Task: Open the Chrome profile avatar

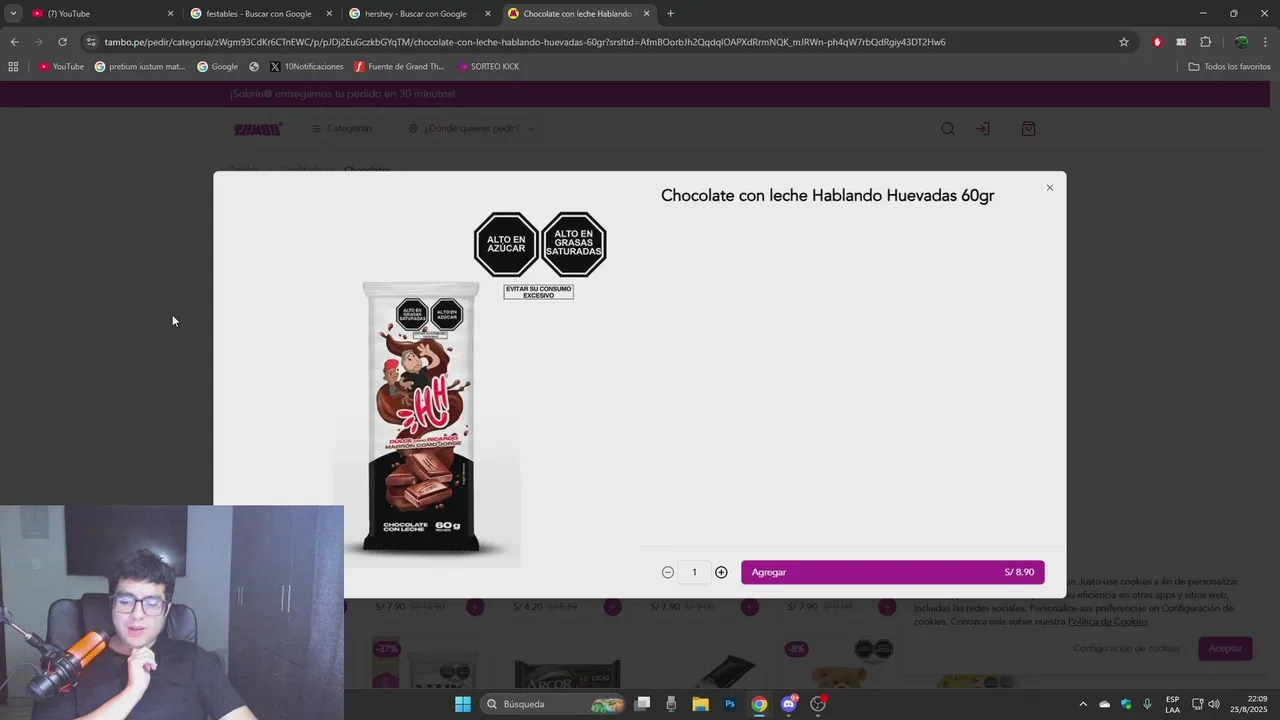Action: (x=1241, y=42)
